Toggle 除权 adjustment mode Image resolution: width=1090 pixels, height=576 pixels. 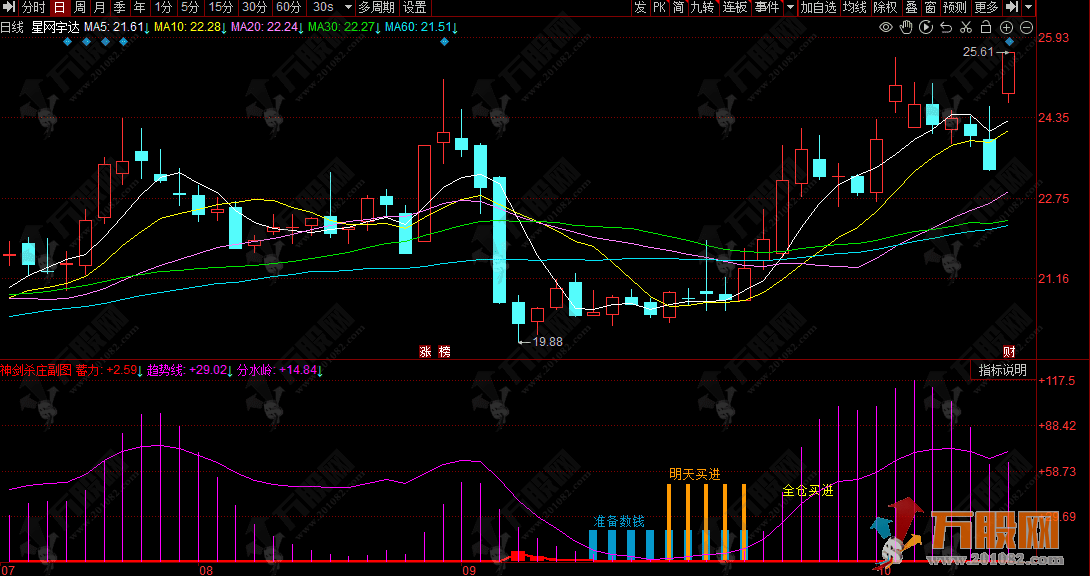[885, 7]
